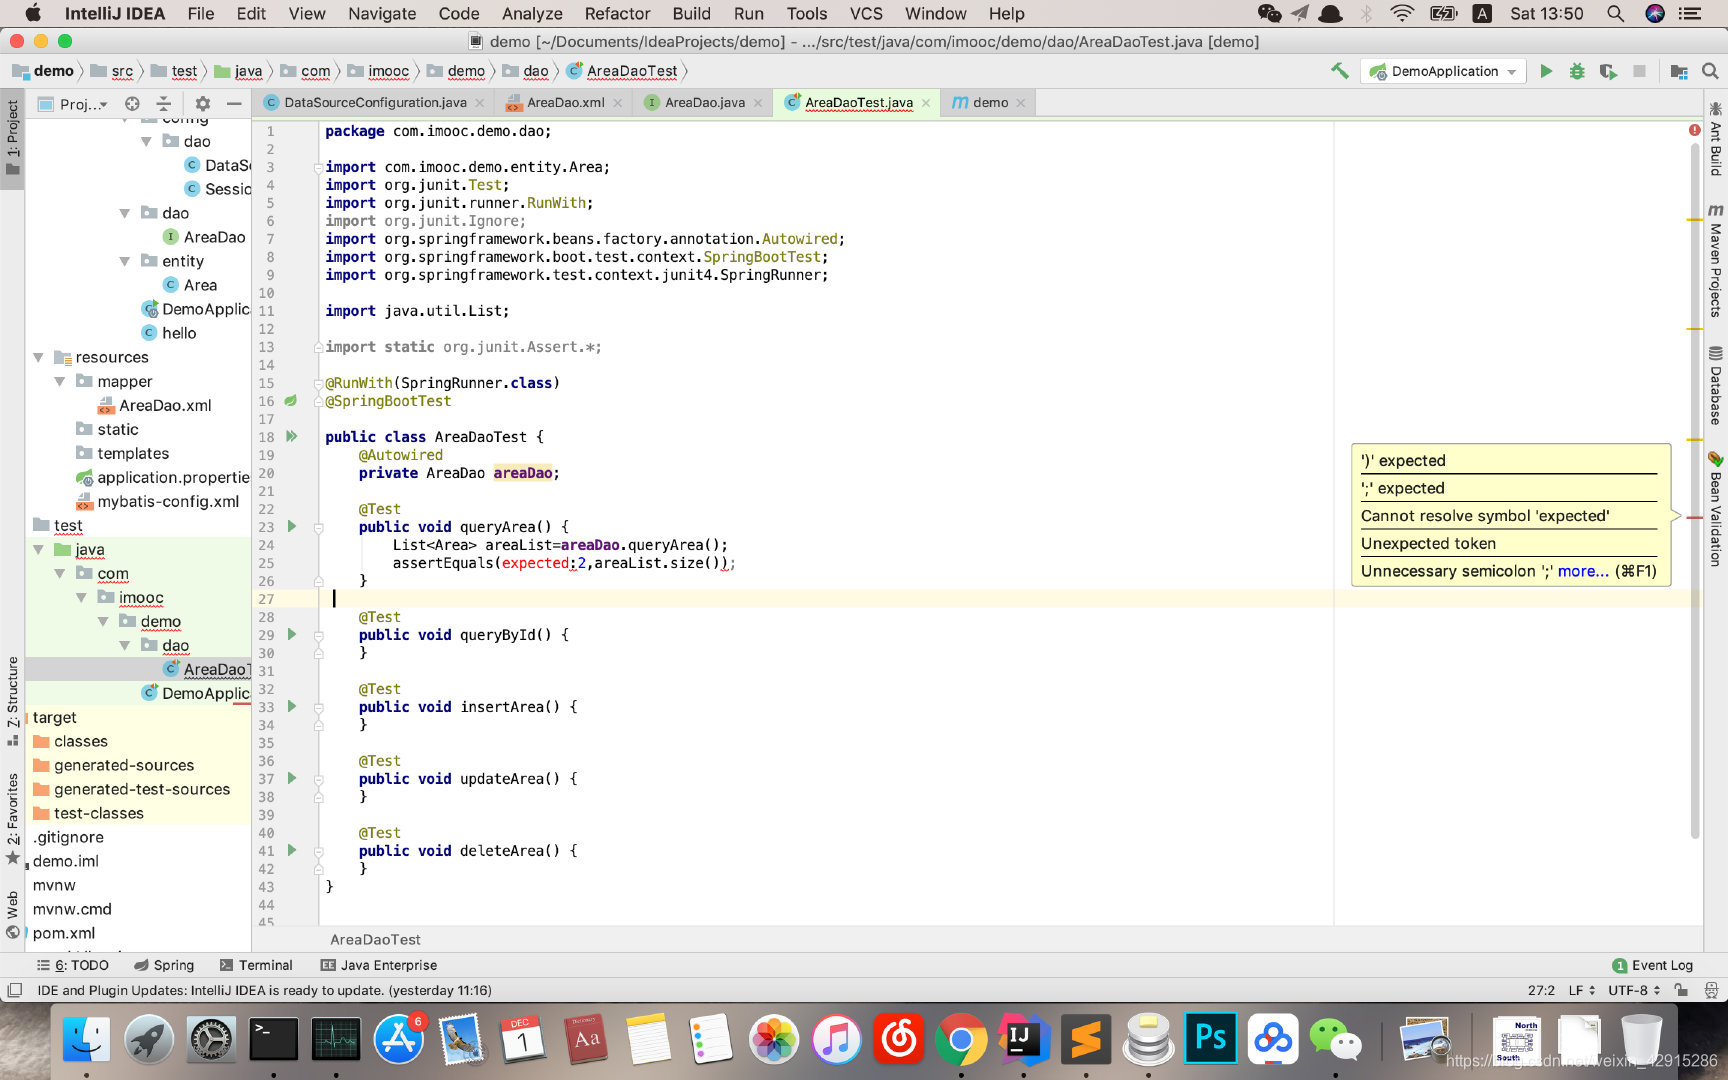Open Project Structure icon in toolbar

pyautogui.click(x=1679, y=71)
